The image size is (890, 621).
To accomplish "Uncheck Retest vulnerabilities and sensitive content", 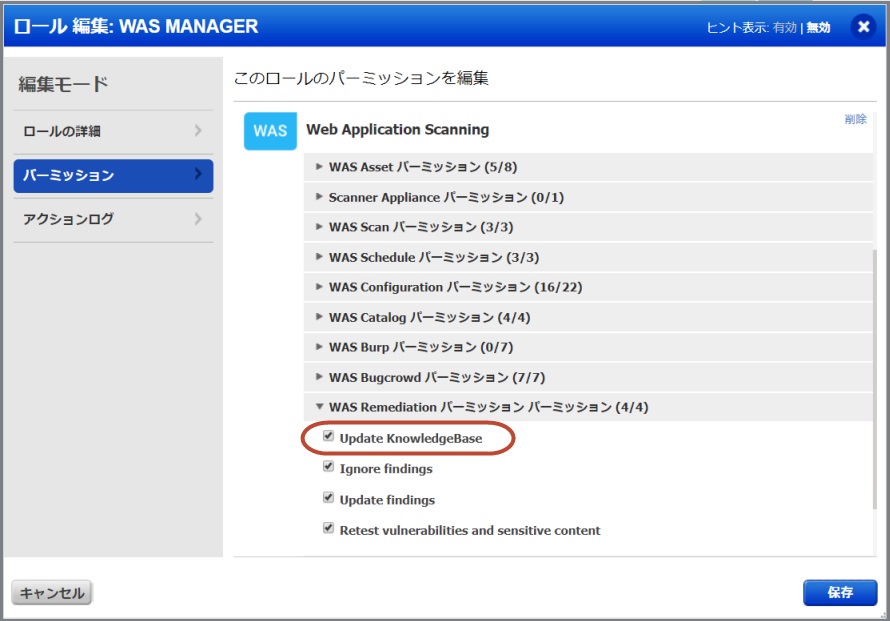I will click(329, 528).
